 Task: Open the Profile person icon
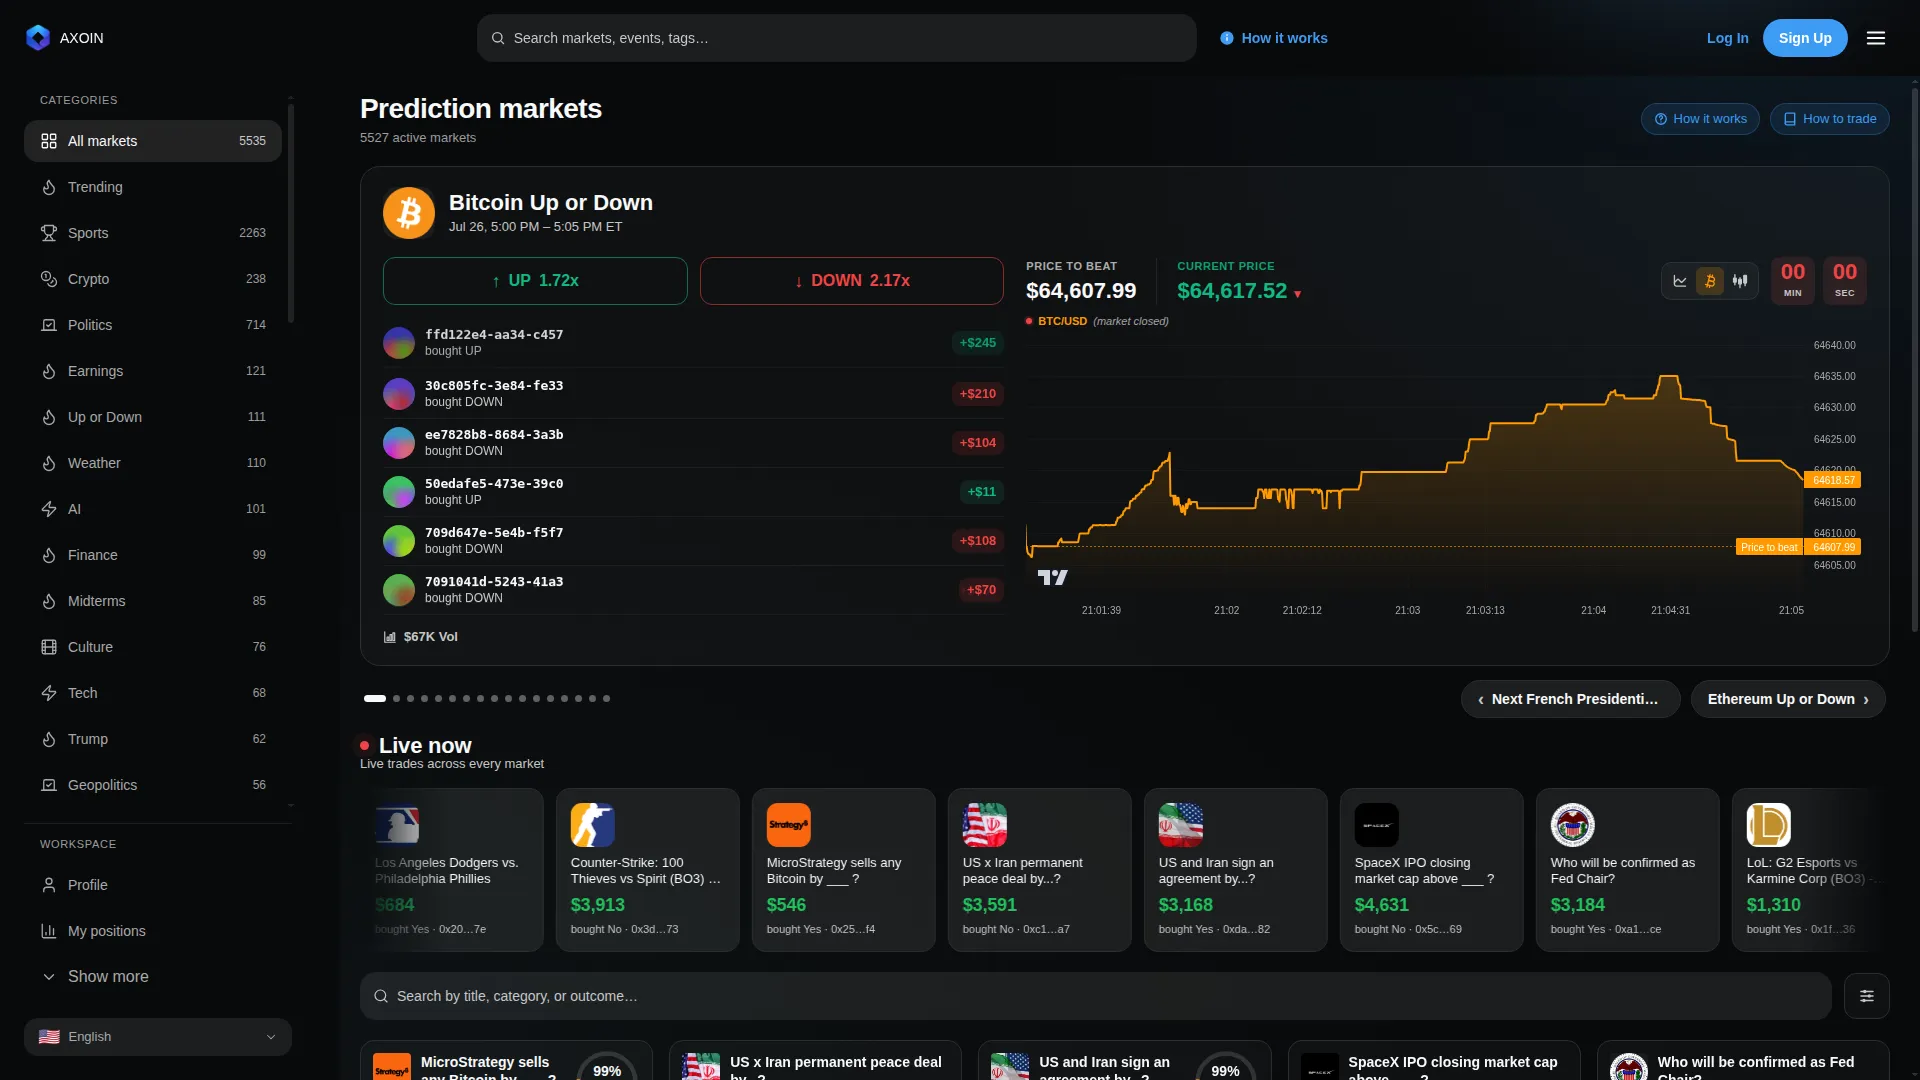tap(49, 885)
